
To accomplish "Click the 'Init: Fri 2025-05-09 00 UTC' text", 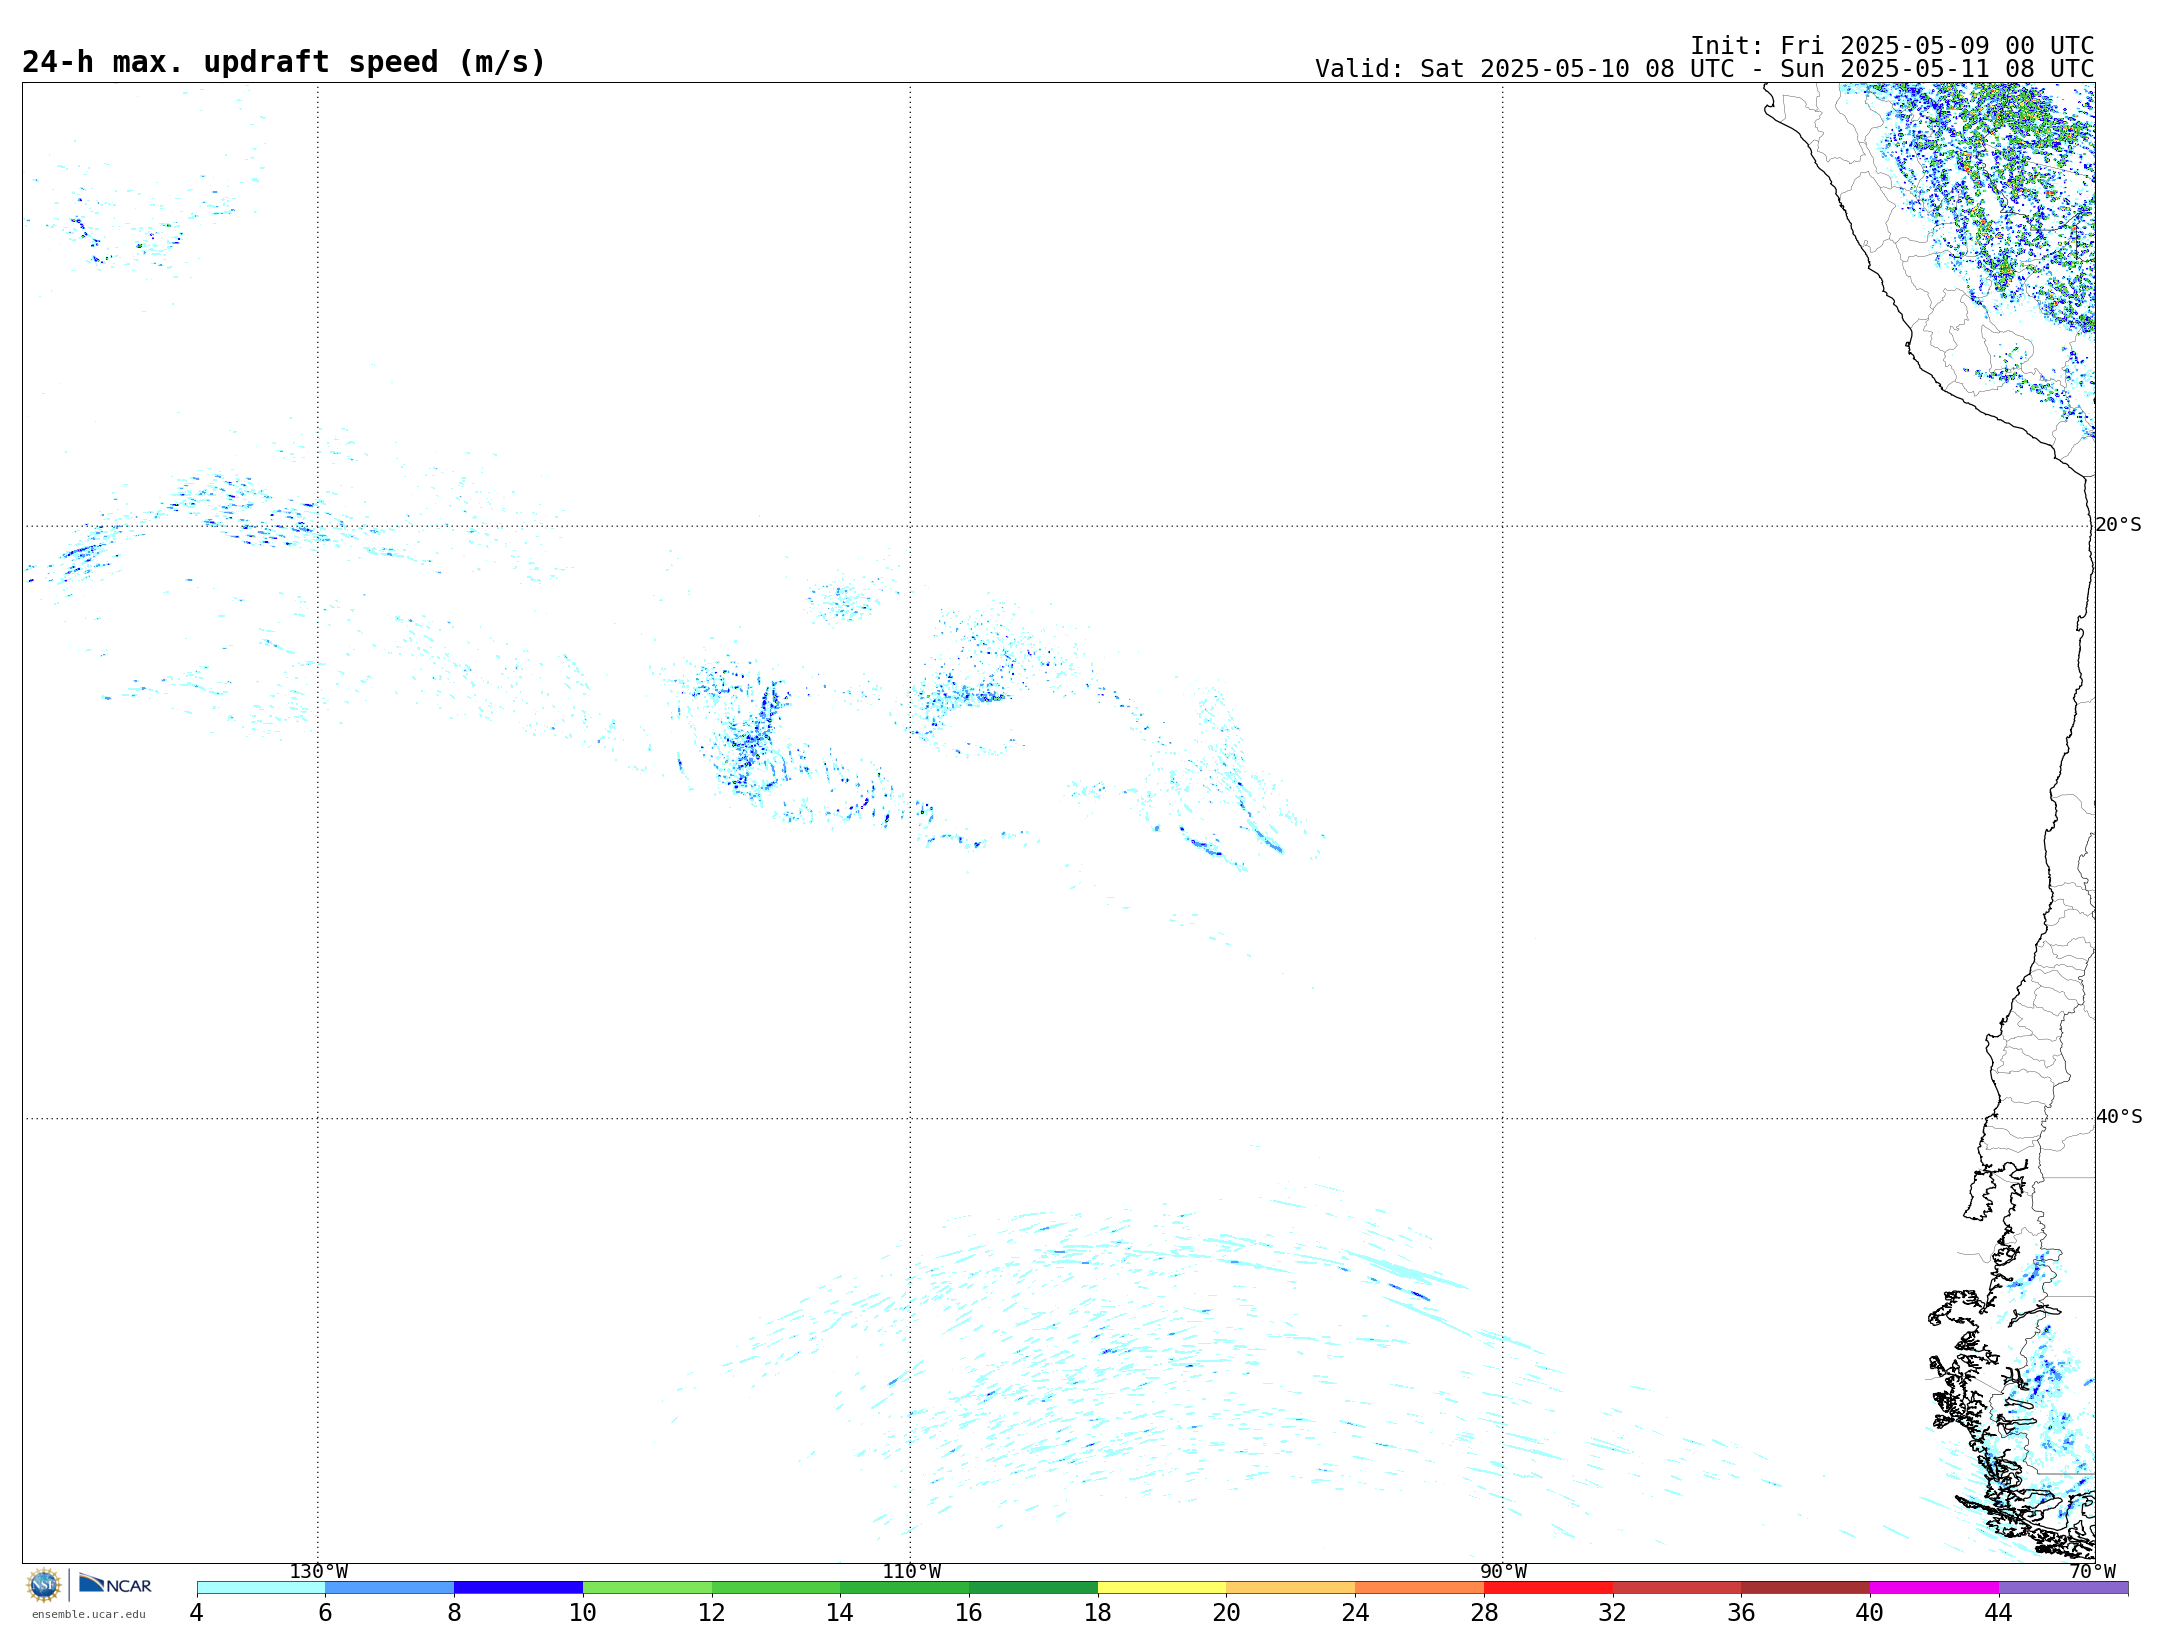I will [x=1892, y=46].
